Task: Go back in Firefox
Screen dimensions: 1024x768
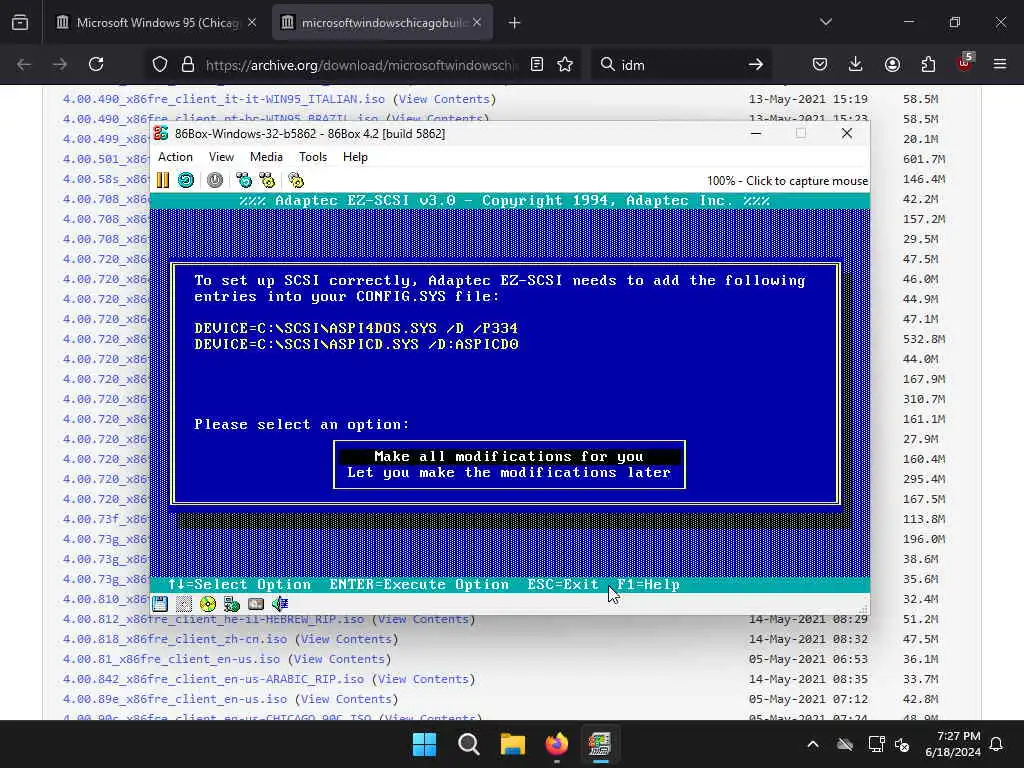Action: (x=24, y=64)
